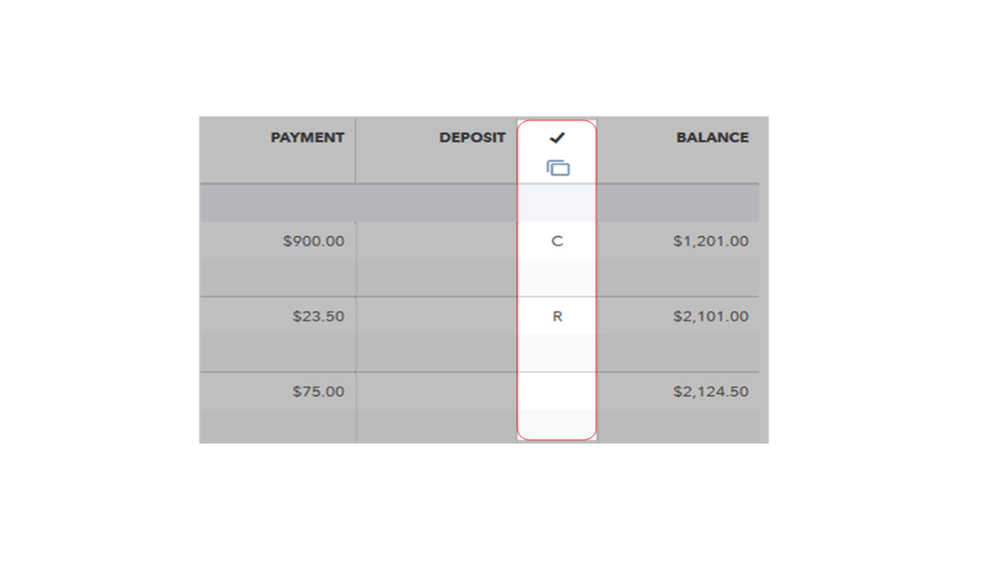Screen dimensions: 999x562
Task: Toggle the "R" reconciled status cell
Action: pos(557,316)
